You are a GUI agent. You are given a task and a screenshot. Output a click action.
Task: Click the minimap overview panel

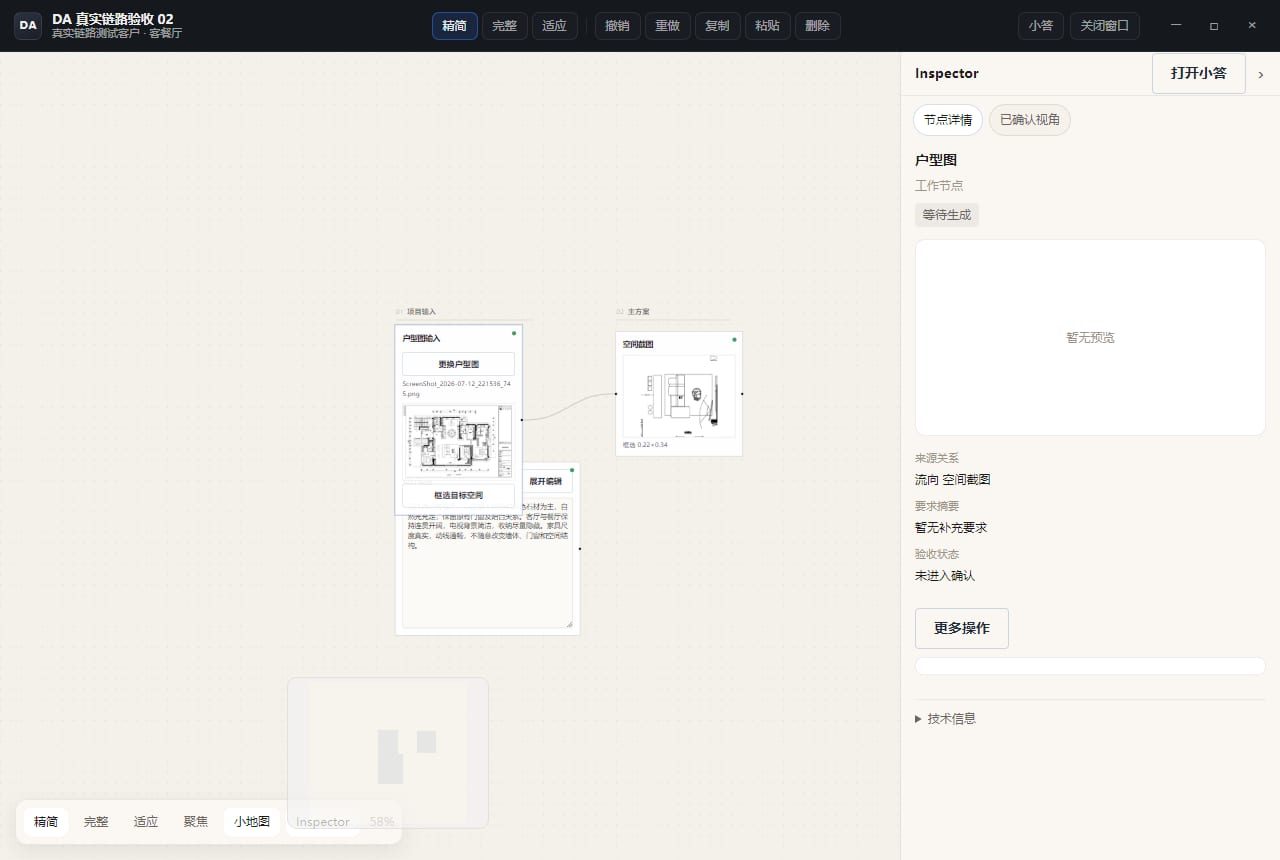click(388, 752)
